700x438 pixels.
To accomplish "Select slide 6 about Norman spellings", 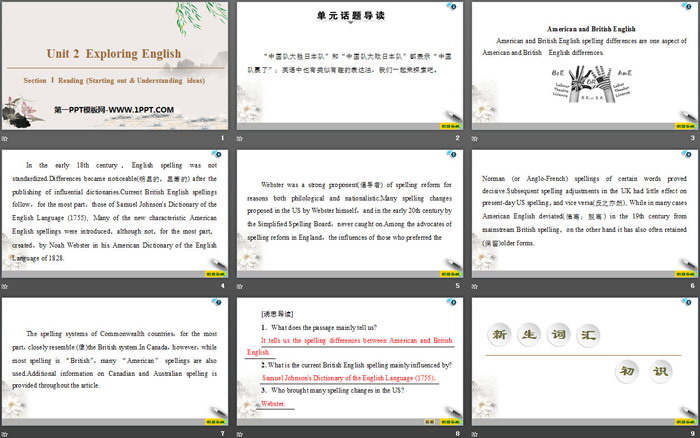I will pos(585,213).
